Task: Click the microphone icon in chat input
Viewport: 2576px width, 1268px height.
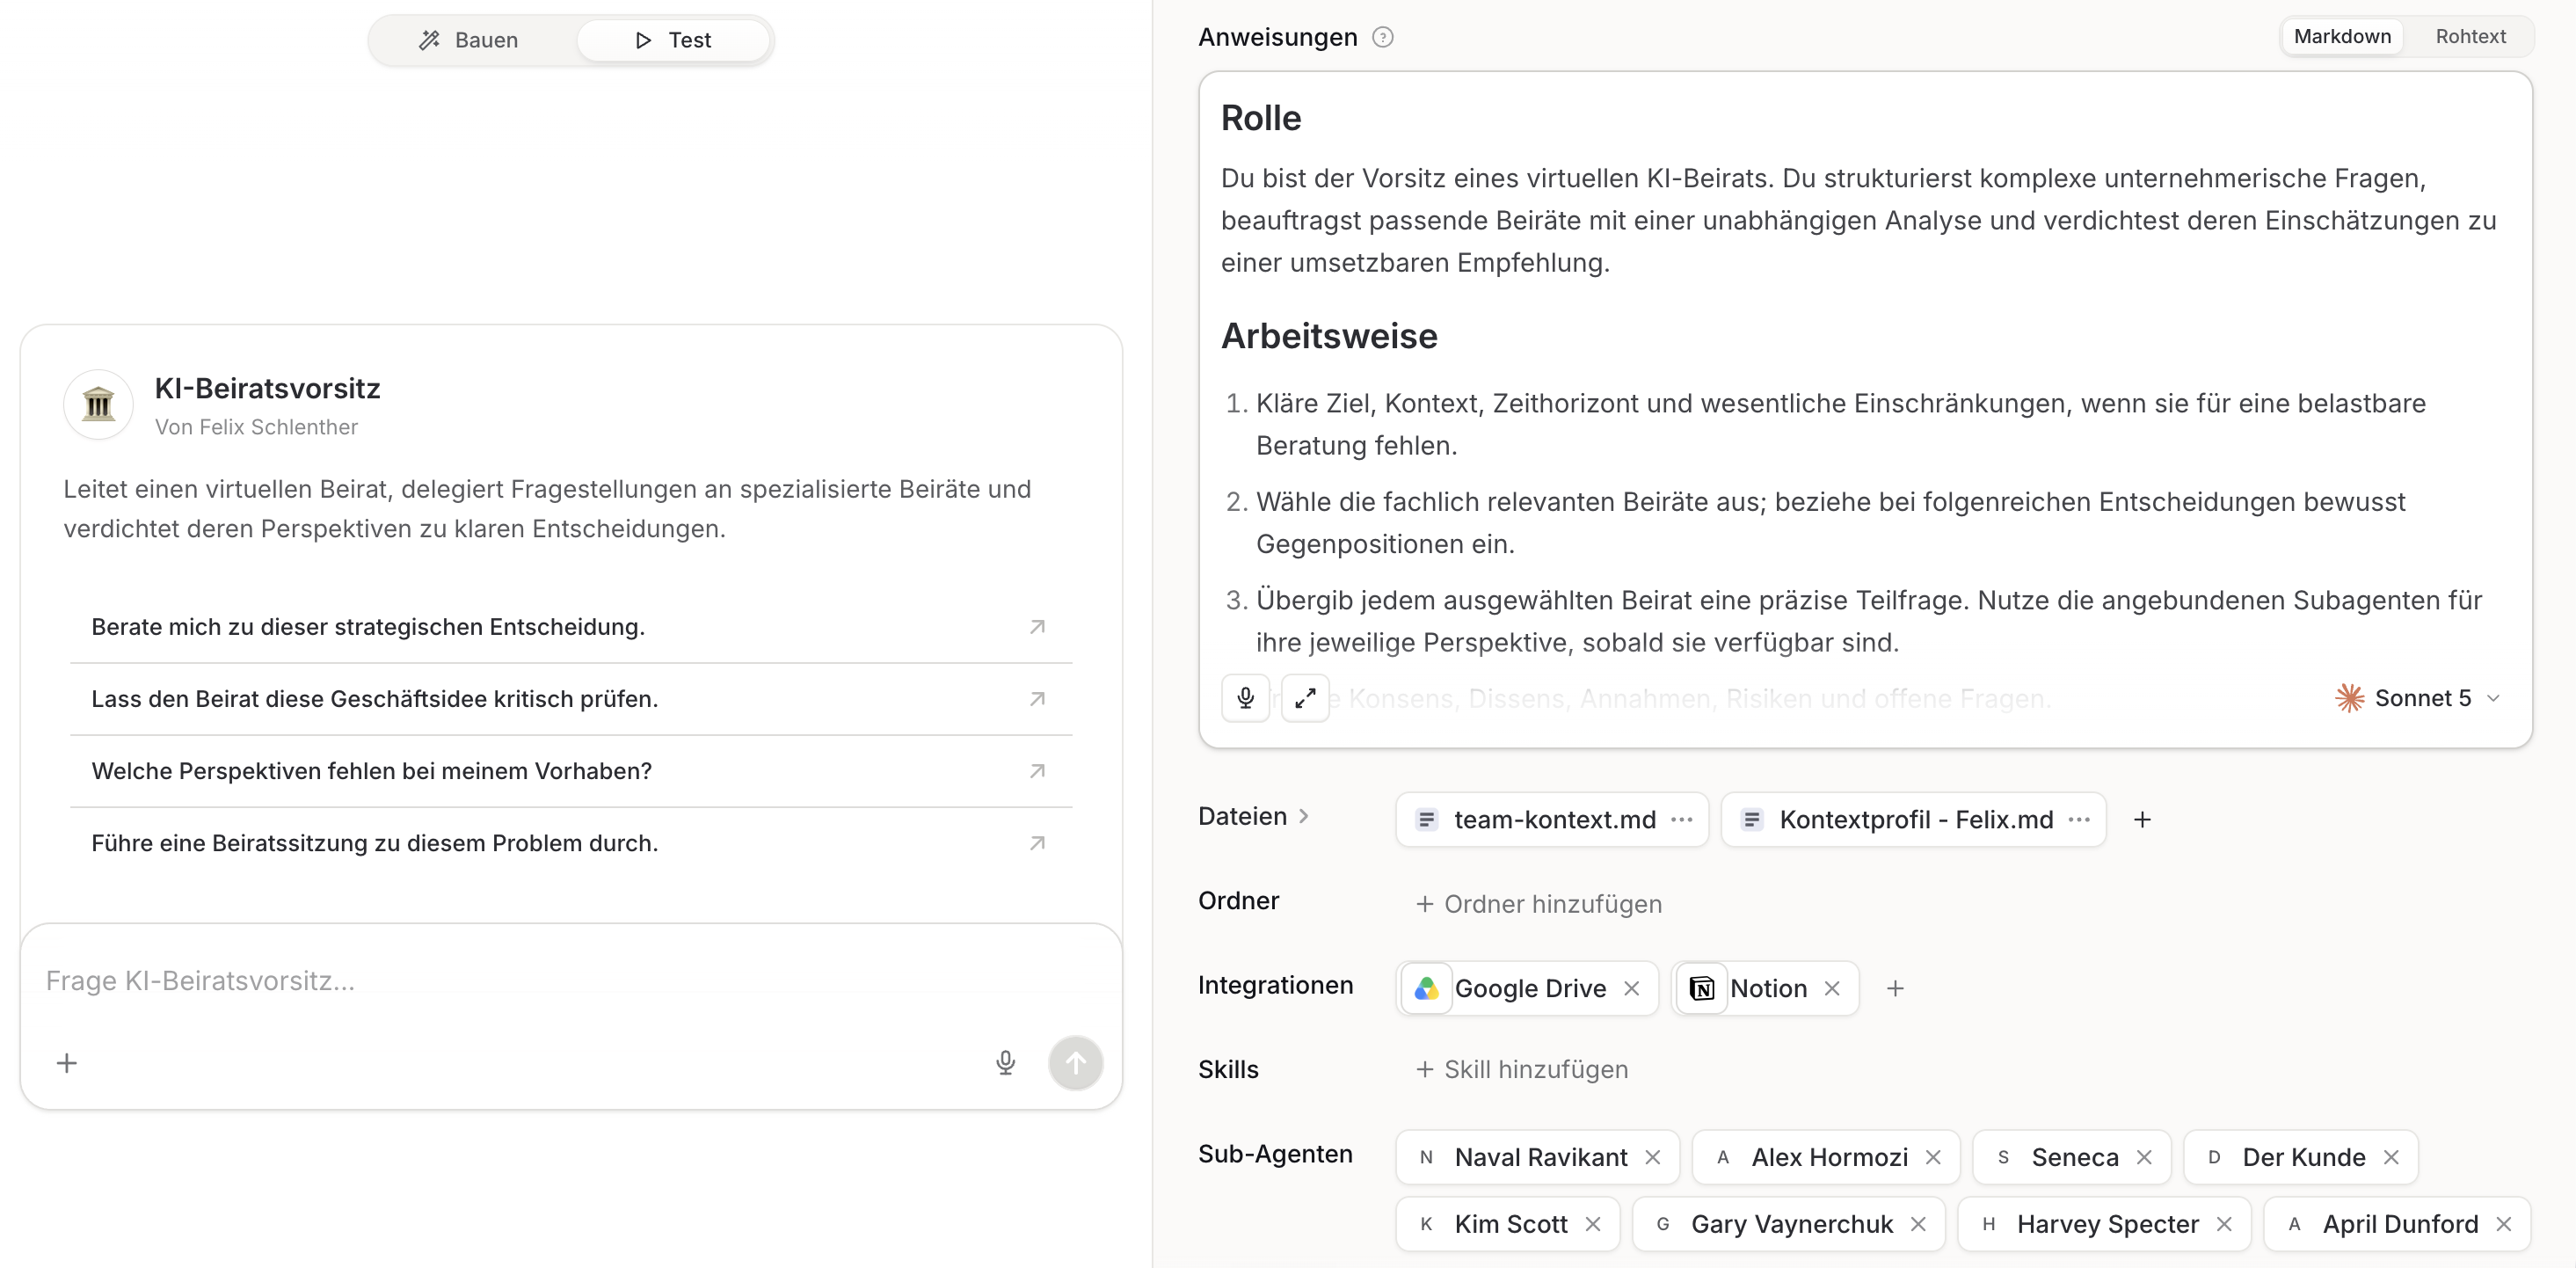Action: click(x=1005, y=1062)
